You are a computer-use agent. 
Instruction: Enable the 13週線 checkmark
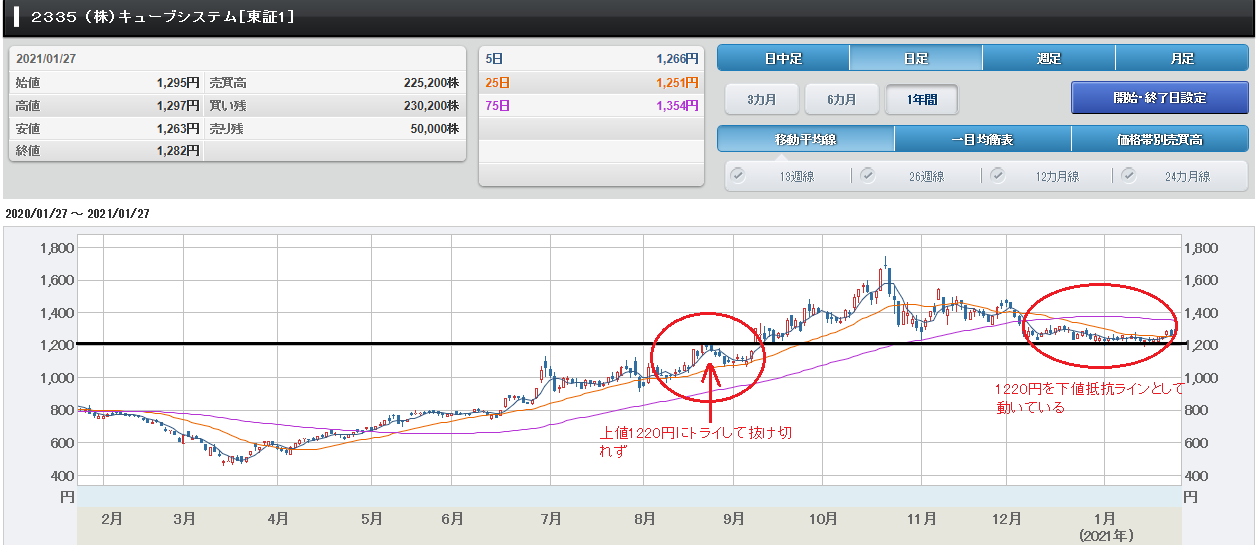pos(738,175)
